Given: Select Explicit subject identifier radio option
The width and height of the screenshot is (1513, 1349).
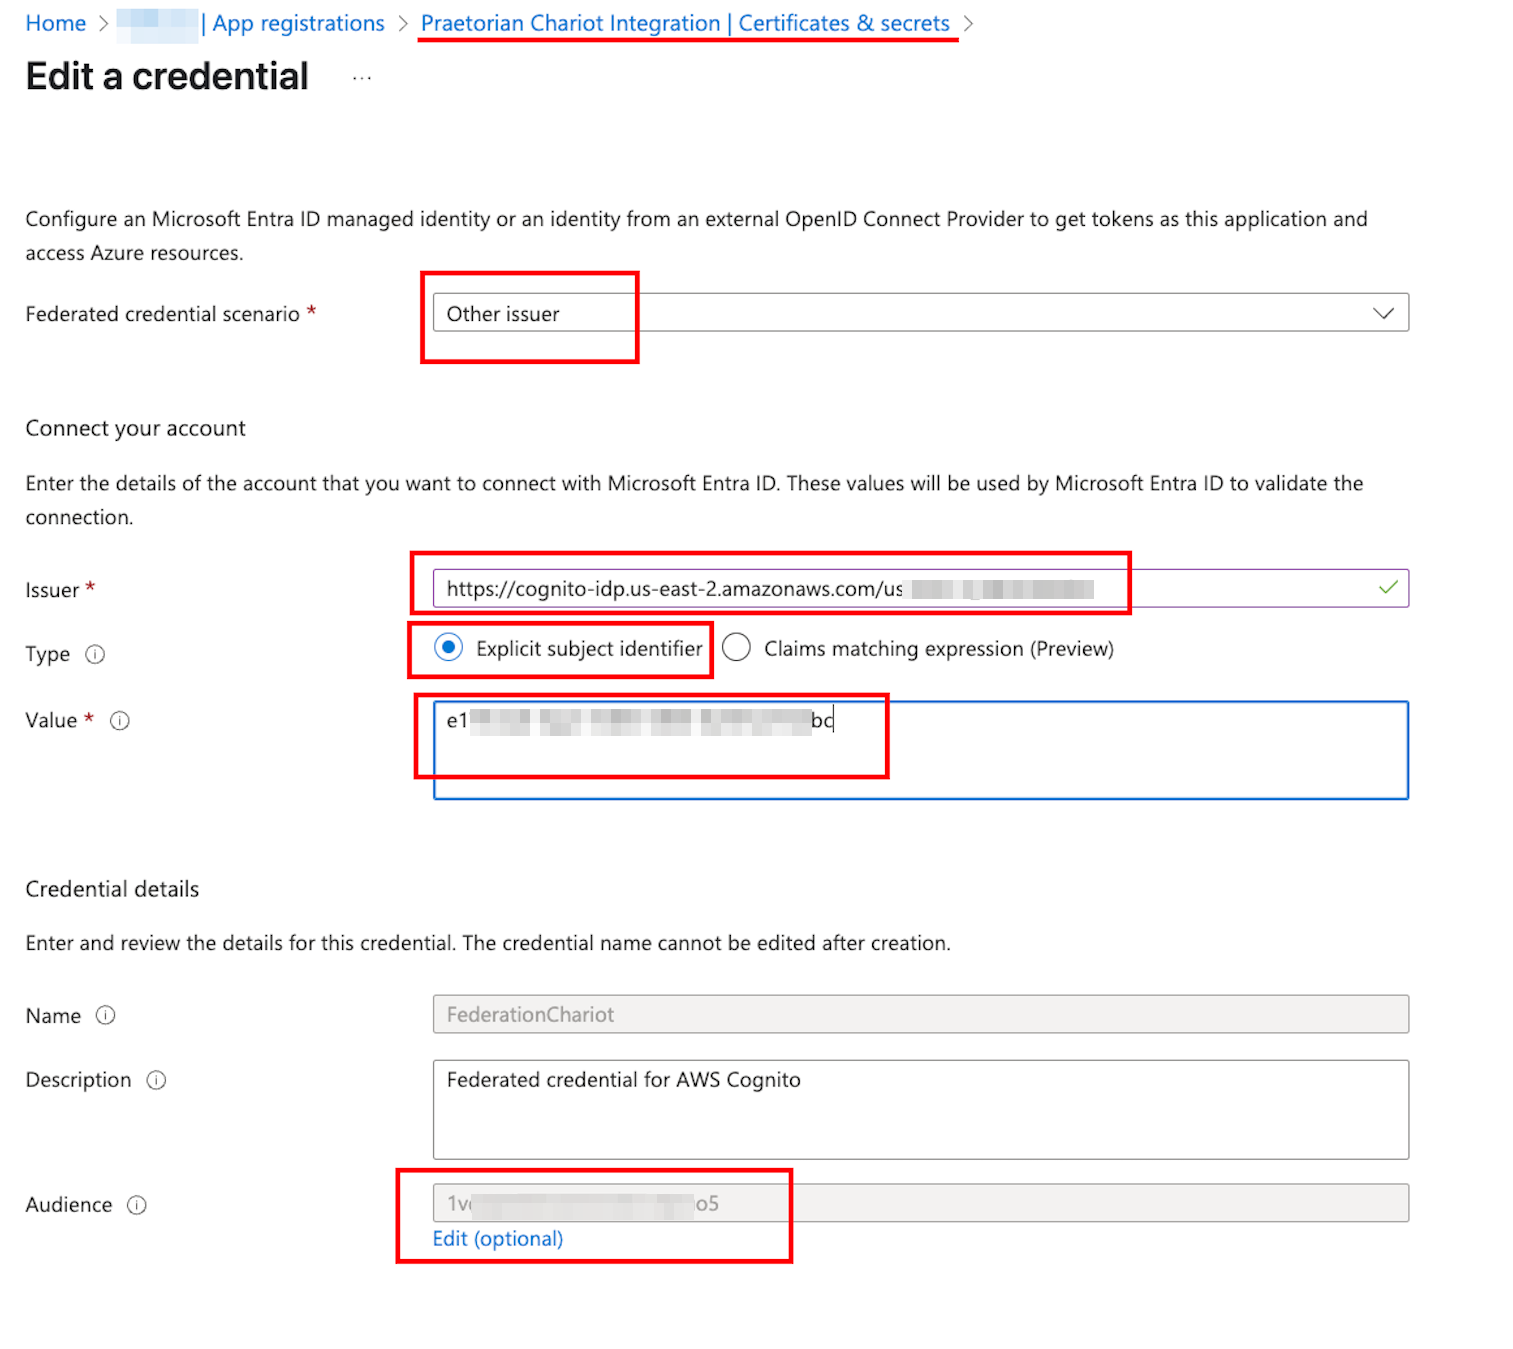Looking at the screenshot, I should pyautogui.click(x=449, y=648).
